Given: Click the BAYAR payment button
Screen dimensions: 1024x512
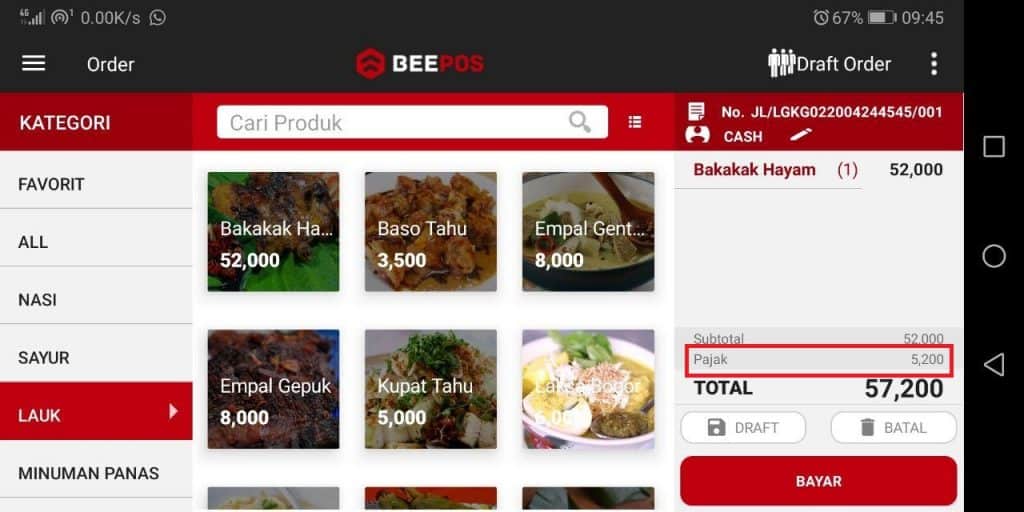Looking at the screenshot, I should pyautogui.click(x=818, y=481).
